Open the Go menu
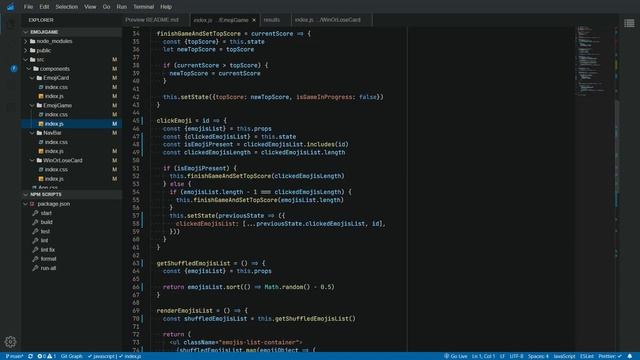Viewport: 640px width, 360px height. [x=107, y=7]
